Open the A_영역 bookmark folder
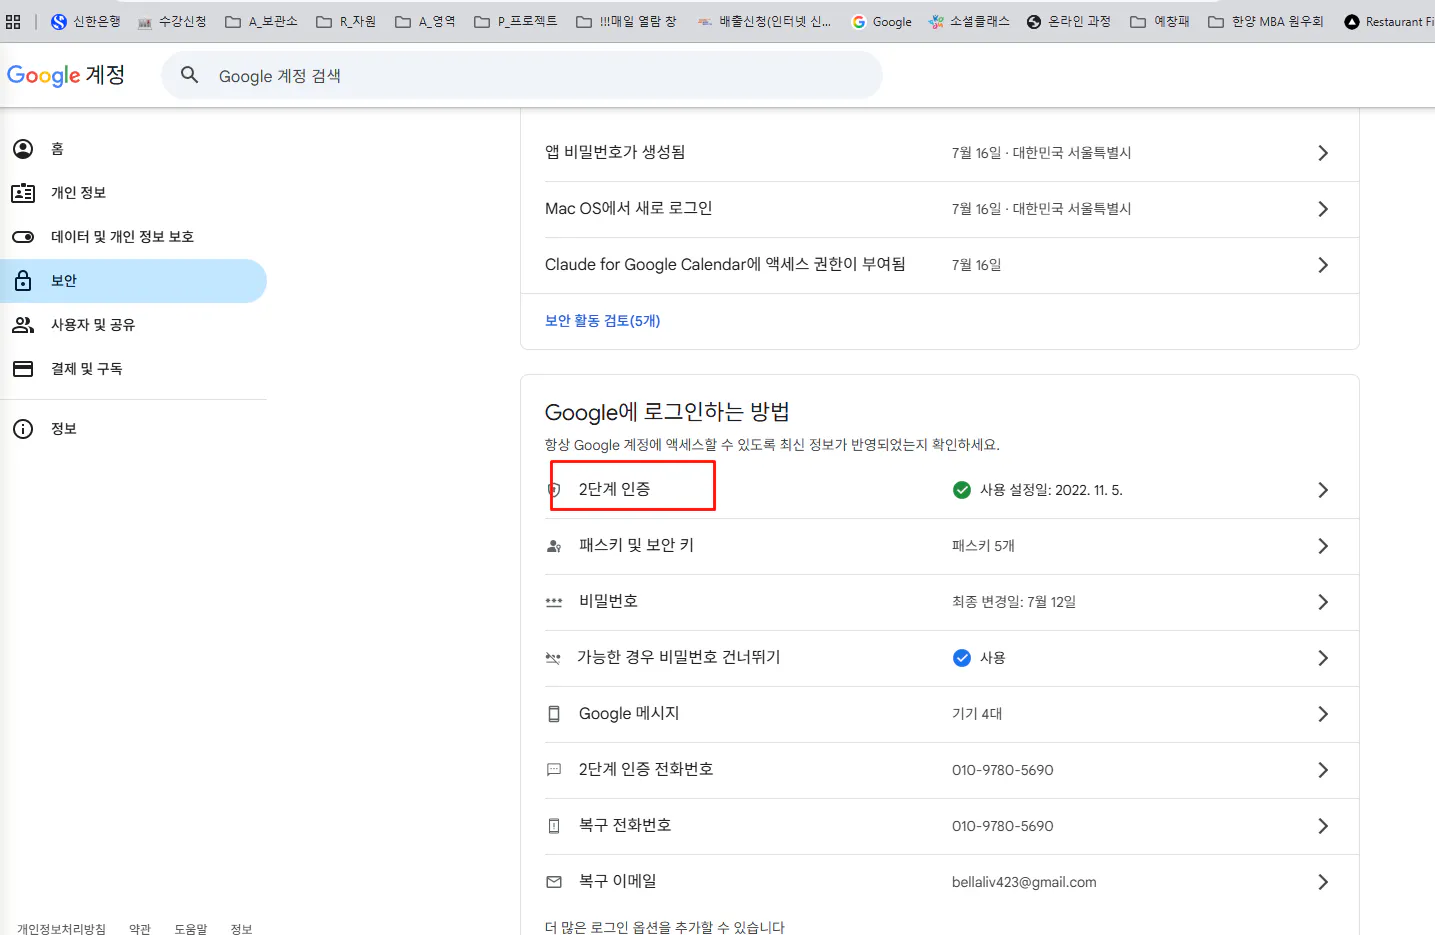 click(425, 21)
